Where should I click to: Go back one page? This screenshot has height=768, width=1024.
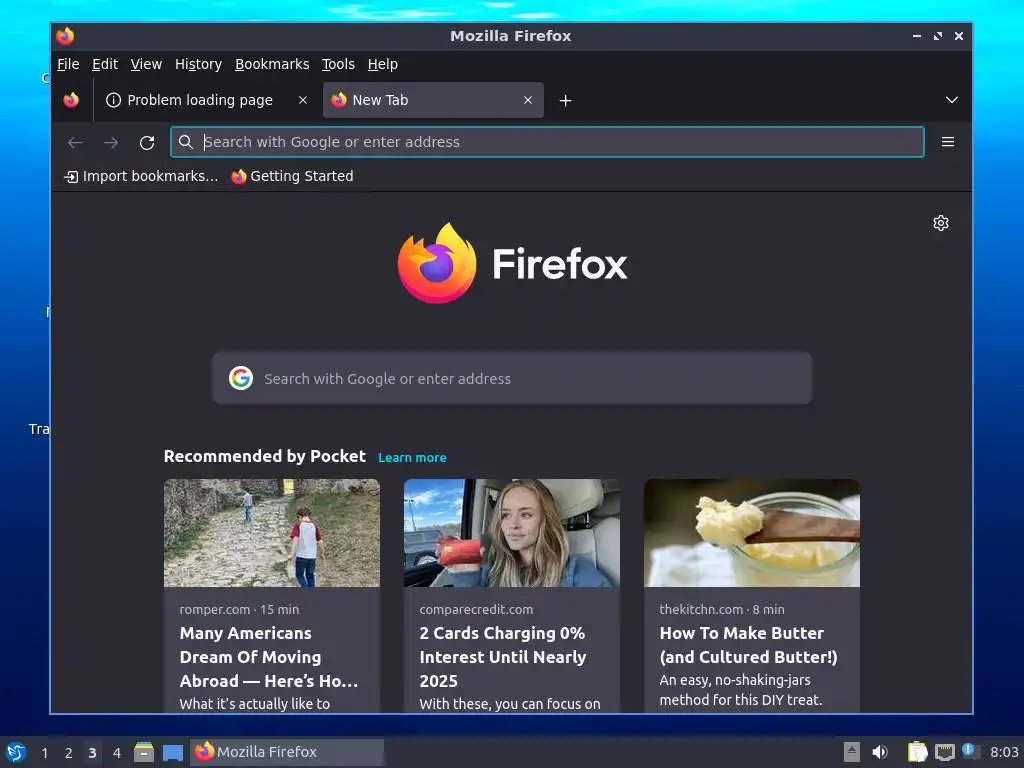(x=75, y=142)
